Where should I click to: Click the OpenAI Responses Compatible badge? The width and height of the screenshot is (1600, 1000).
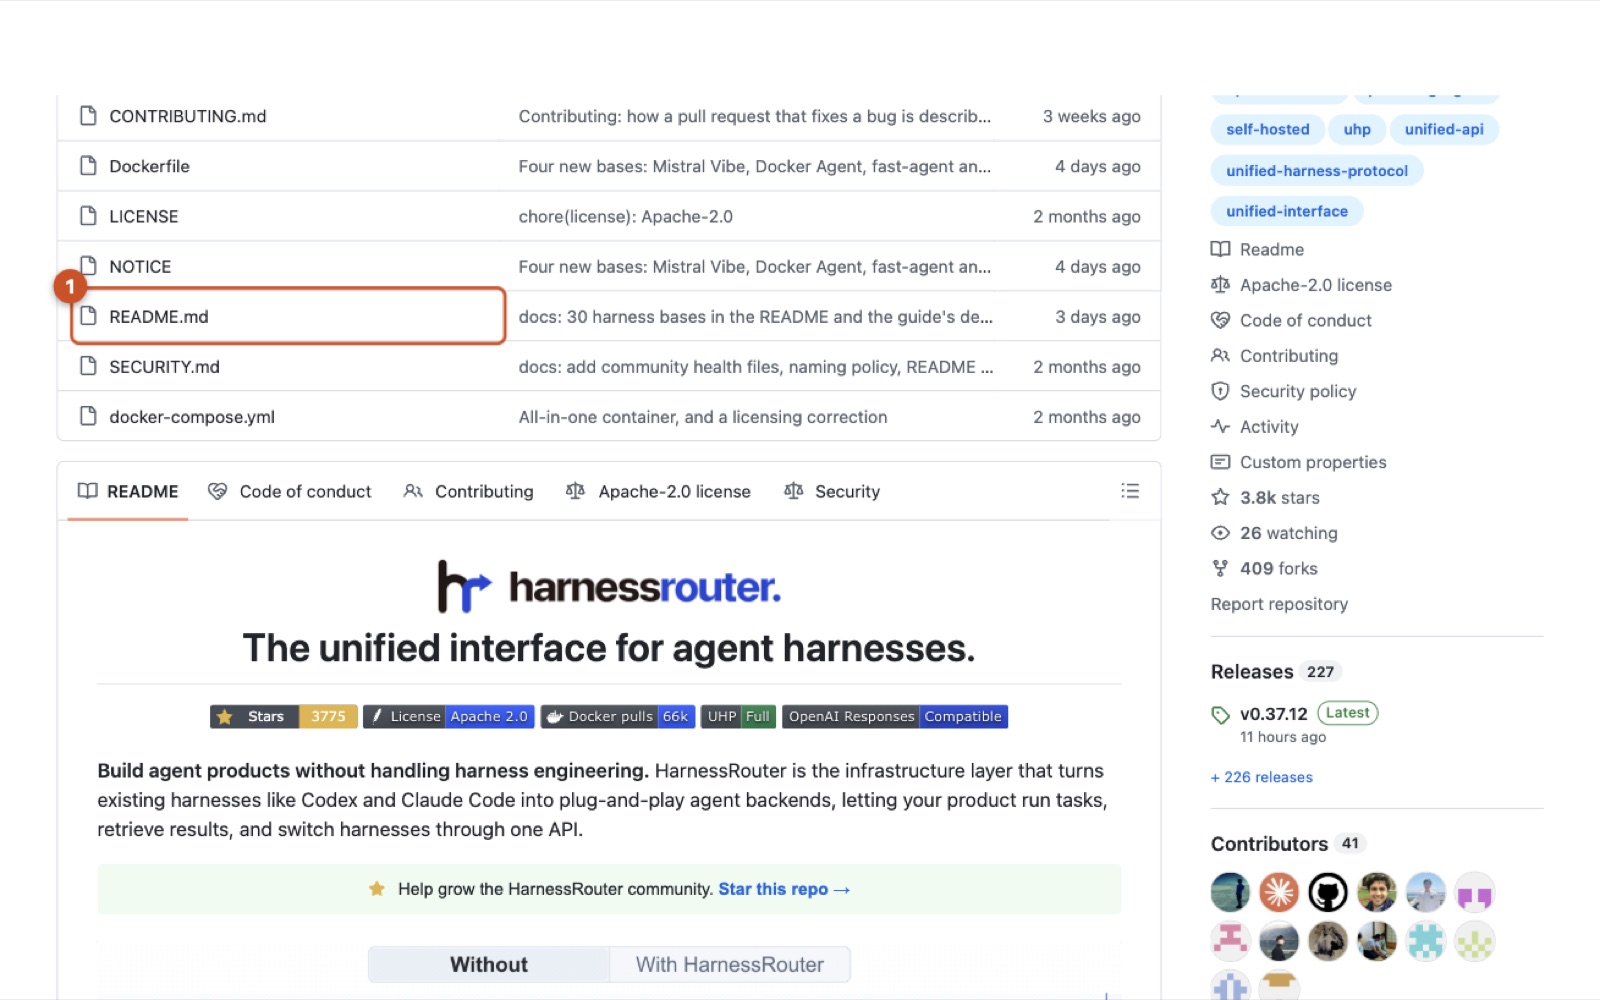(895, 716)
